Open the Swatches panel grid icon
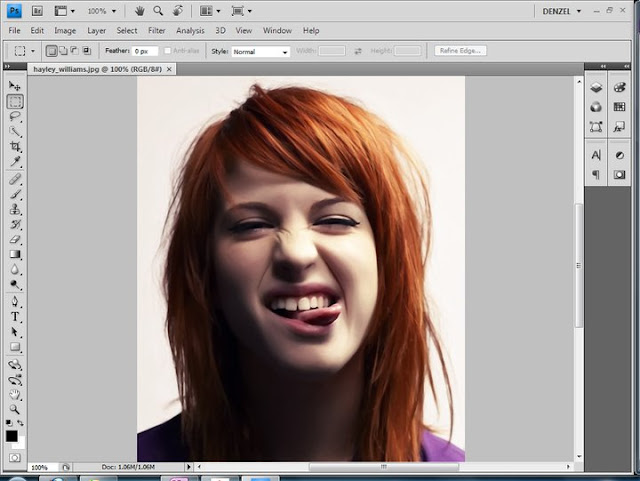The image size is (640, 481). tap(619, 107)
